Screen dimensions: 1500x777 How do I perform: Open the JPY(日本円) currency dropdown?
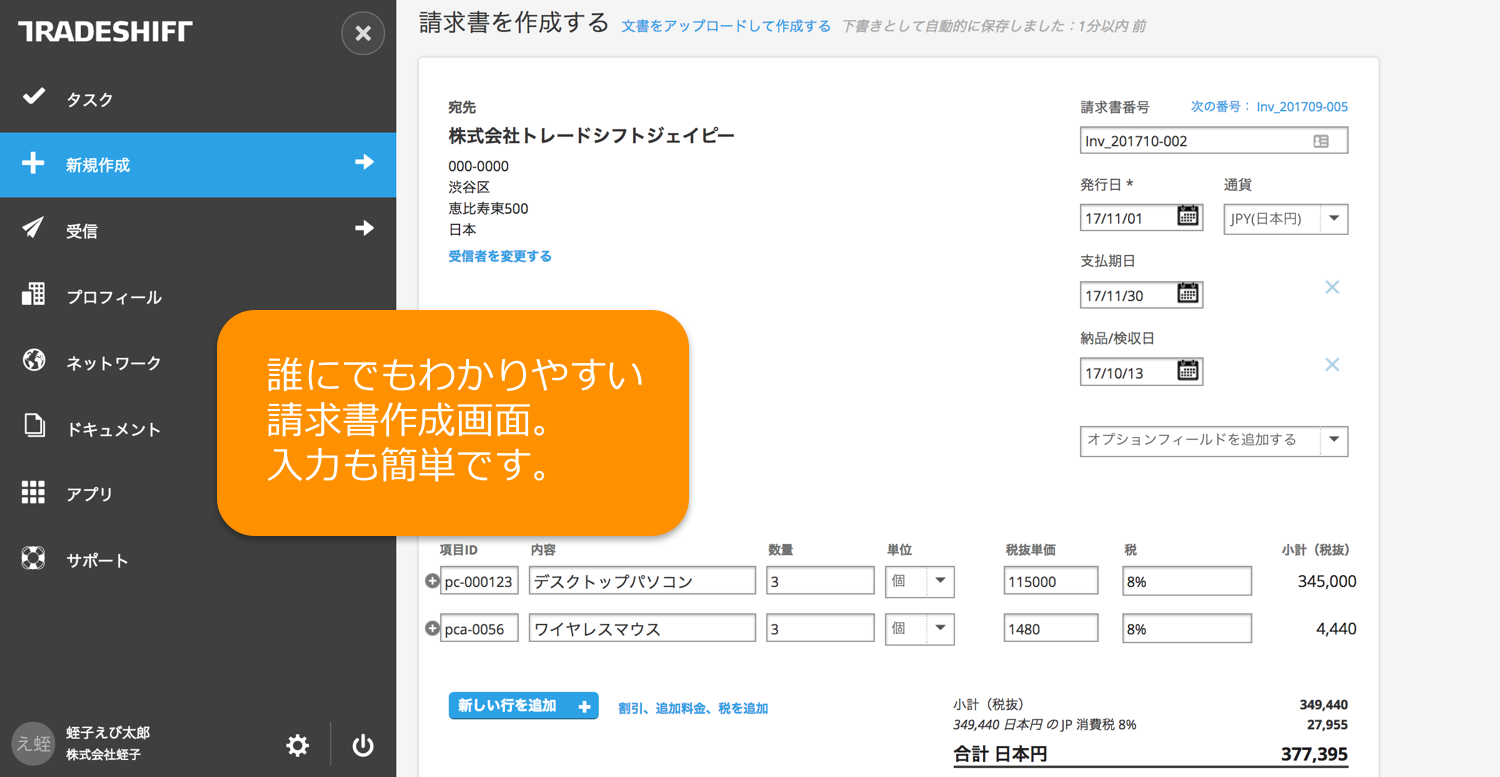1335,219
